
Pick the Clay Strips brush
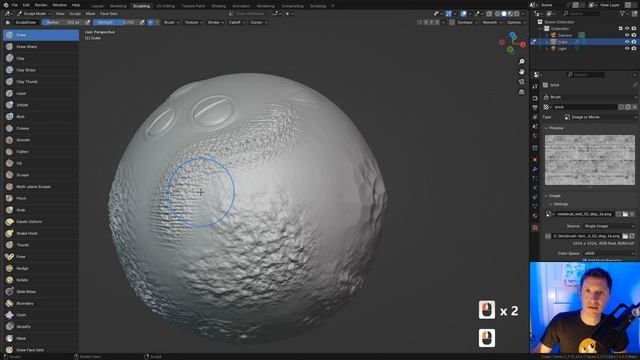point(41,70)
